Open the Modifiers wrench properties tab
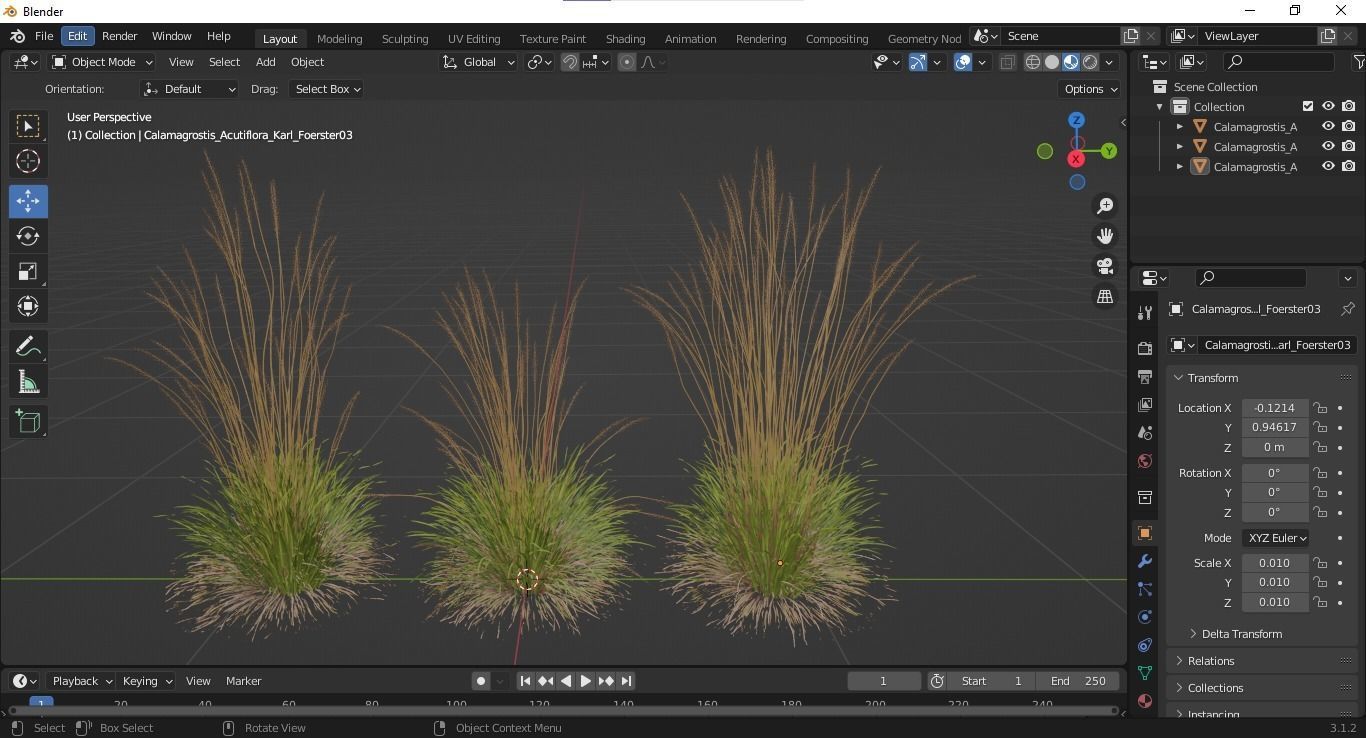The image size is (1366, 738). pos(1145,561)
